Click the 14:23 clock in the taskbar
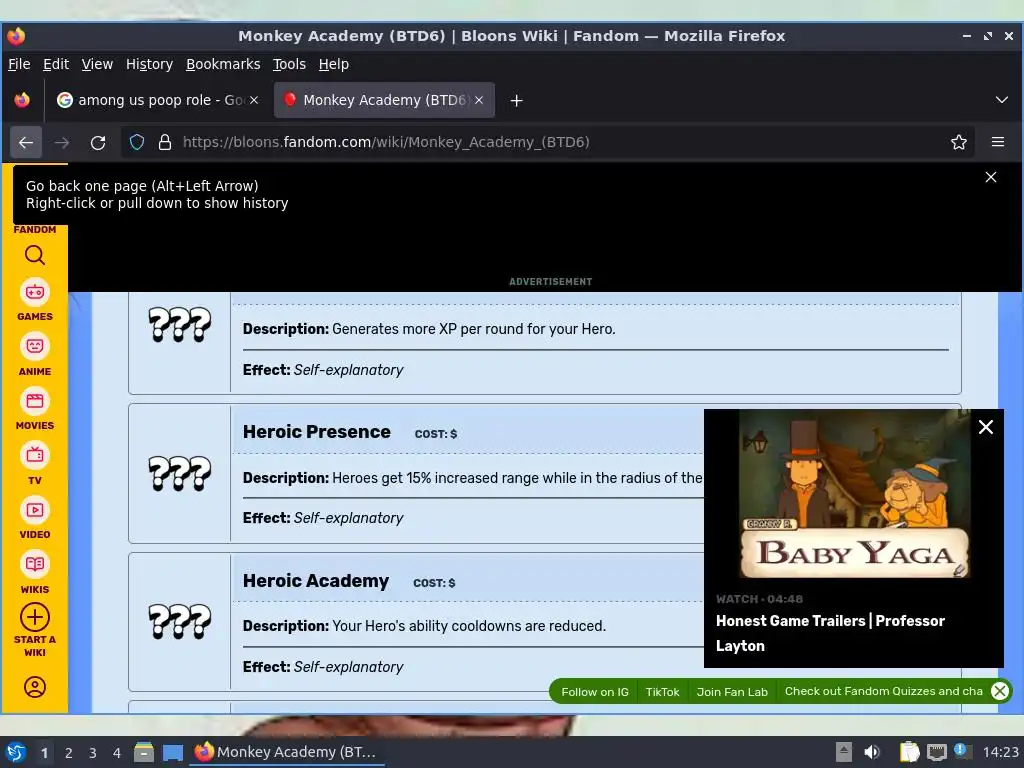The height and width of the screenshot is (768, 1024). (1000, 752)
